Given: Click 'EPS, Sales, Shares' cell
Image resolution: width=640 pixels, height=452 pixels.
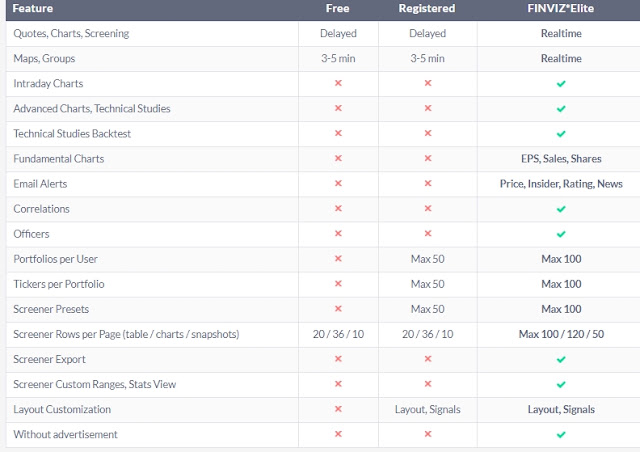Looking at the screenshot, I should (x=561, y=159).
